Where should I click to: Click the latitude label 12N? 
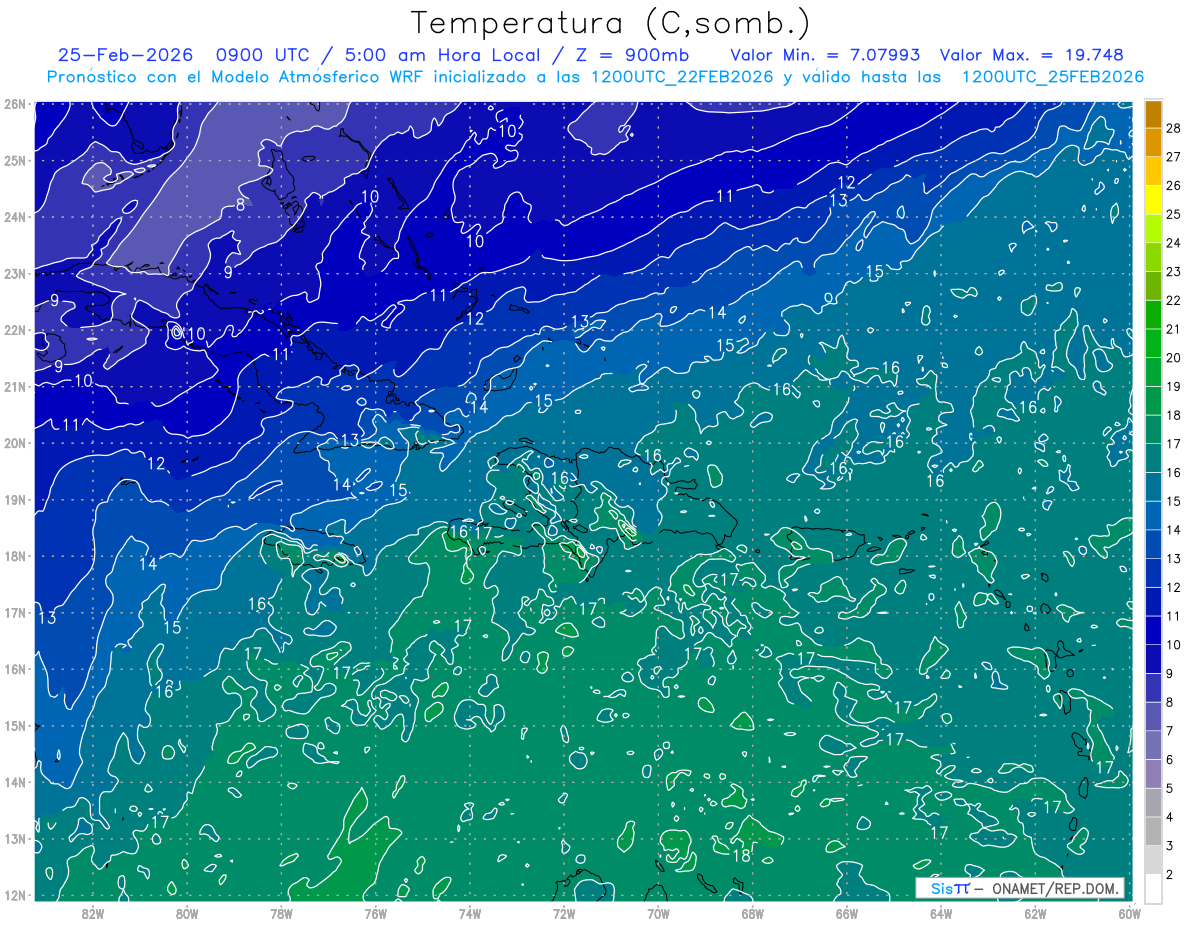[14, 895]
